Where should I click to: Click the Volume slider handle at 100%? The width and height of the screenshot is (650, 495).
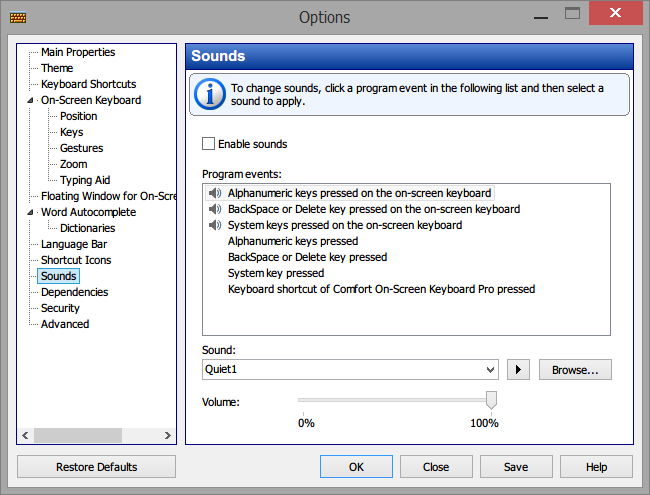pos(491,400)
